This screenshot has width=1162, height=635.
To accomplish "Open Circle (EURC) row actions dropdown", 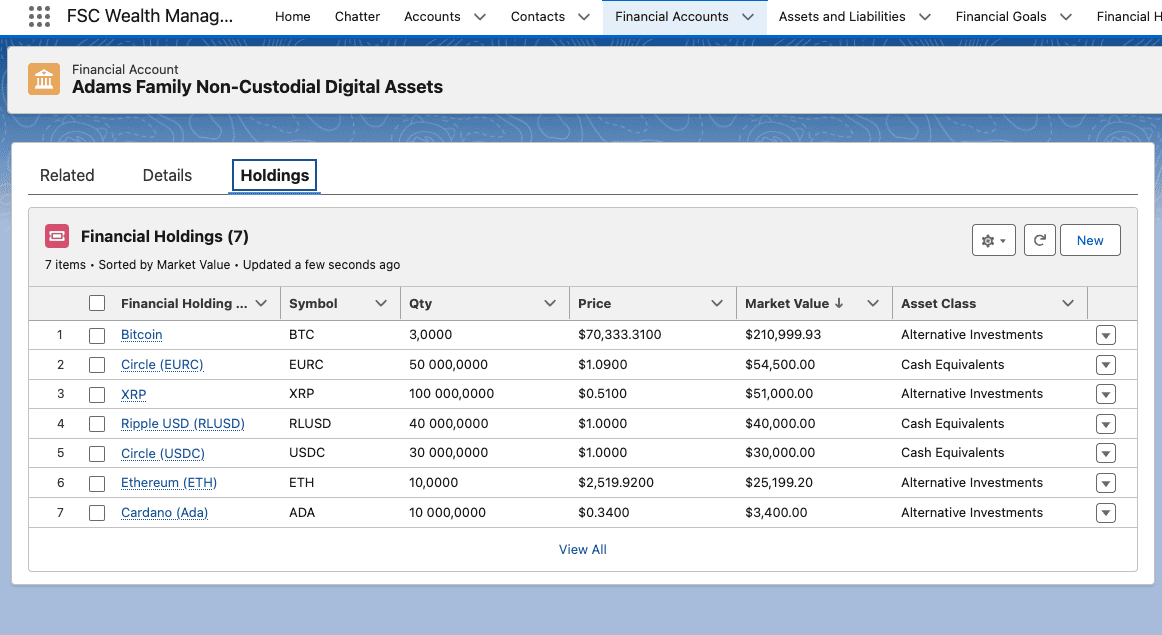I will coord(1106,365).
